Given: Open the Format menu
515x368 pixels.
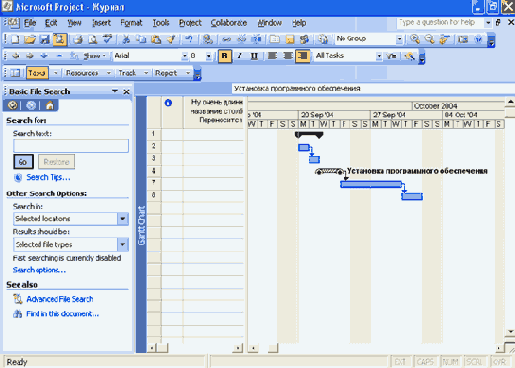Looking at the screenshot, I should coord(131,23).
